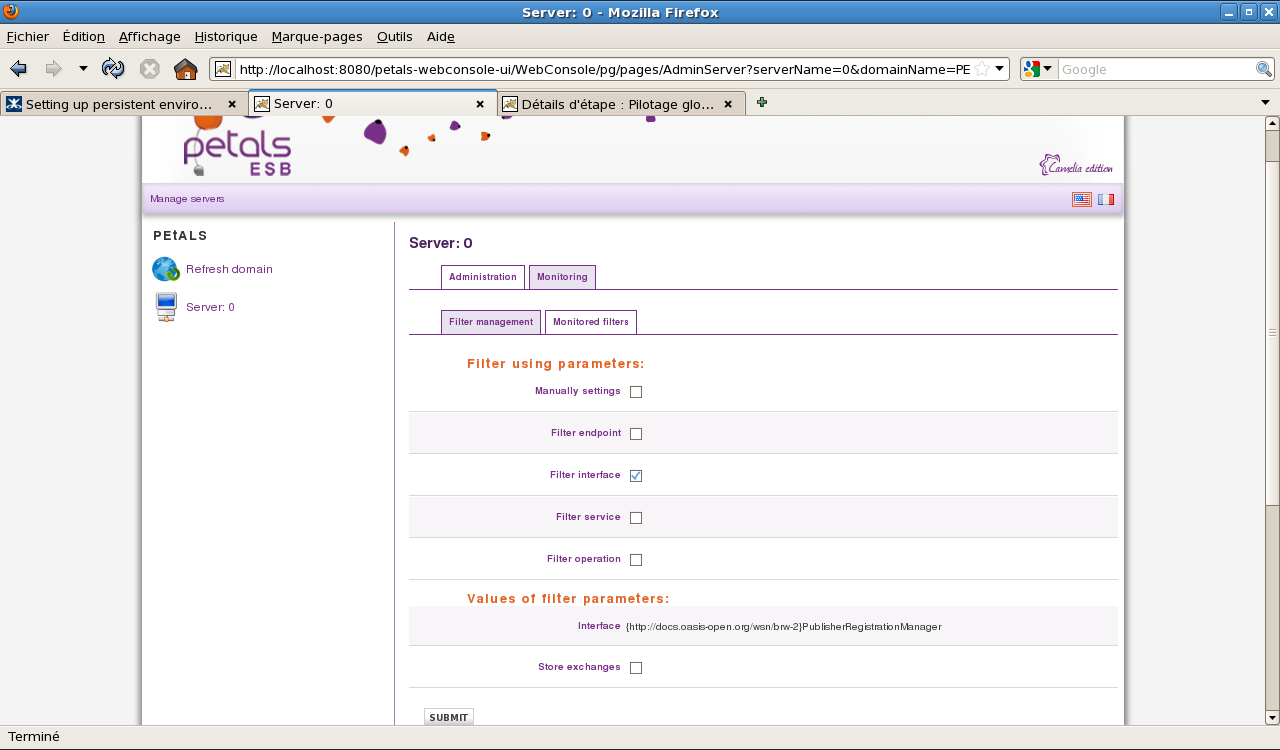1280x750 pixels.
Task: Switch language with the French flag icon
Action: click(1105, 199)
